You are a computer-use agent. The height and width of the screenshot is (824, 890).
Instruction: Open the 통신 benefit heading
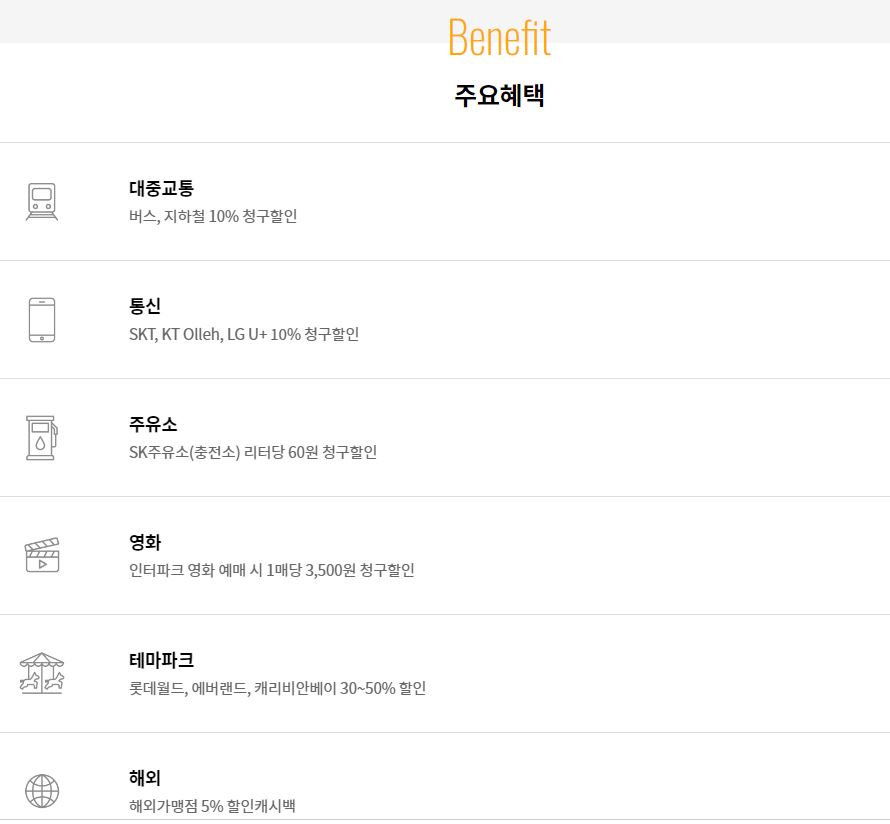(x=145, y=306)
